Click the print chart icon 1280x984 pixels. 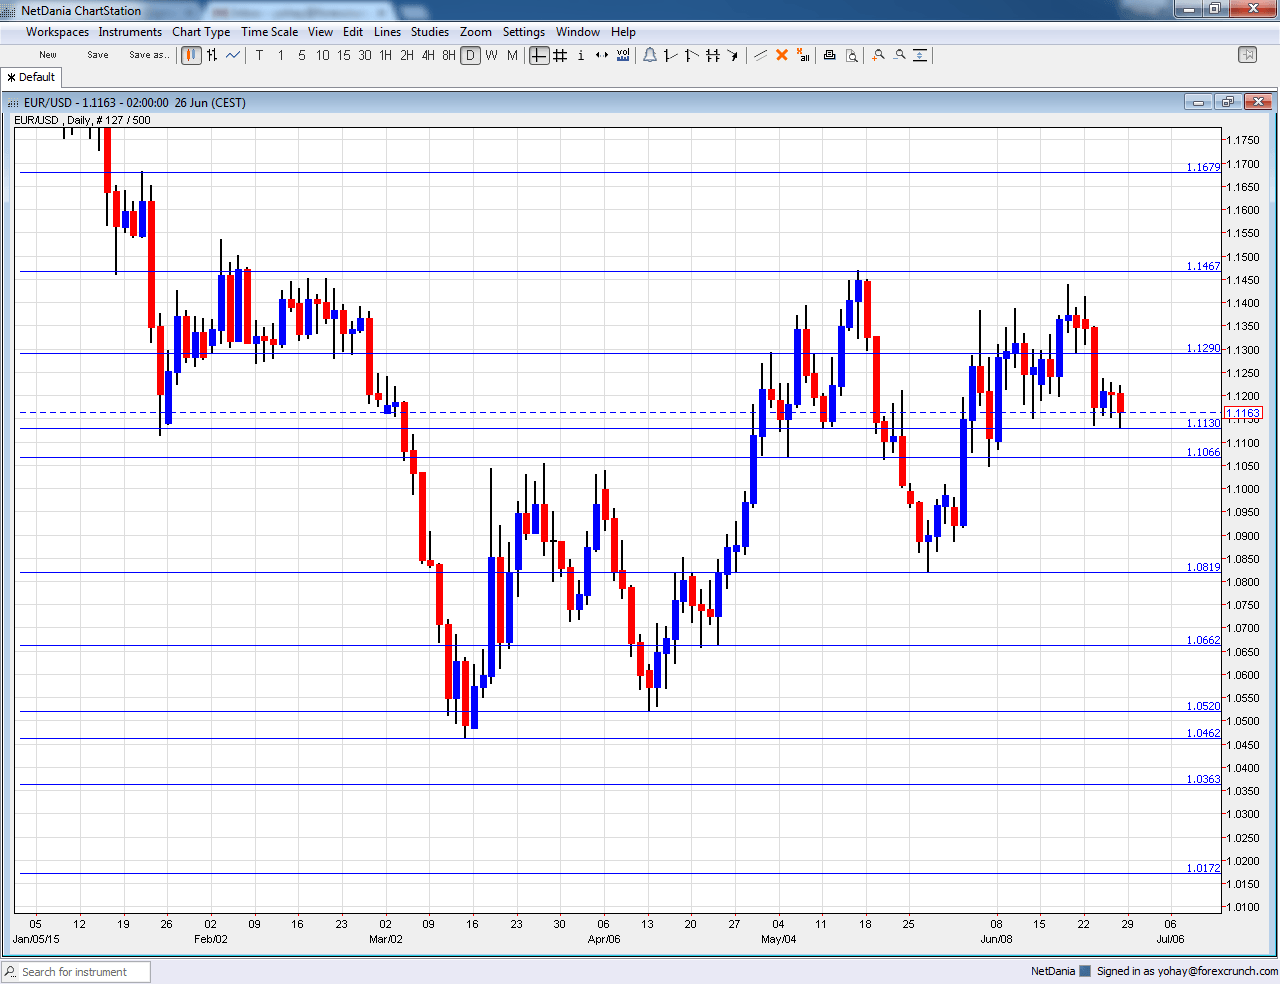(829, 55)
